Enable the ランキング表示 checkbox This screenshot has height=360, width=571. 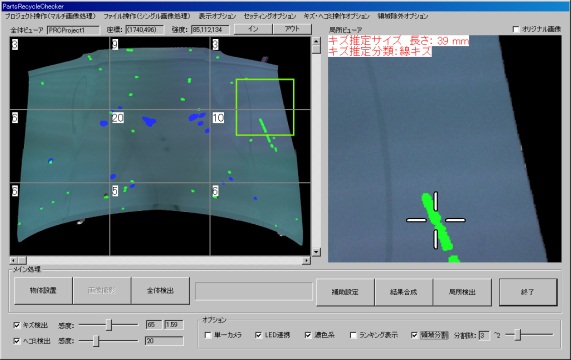click(x=353, y=335)
